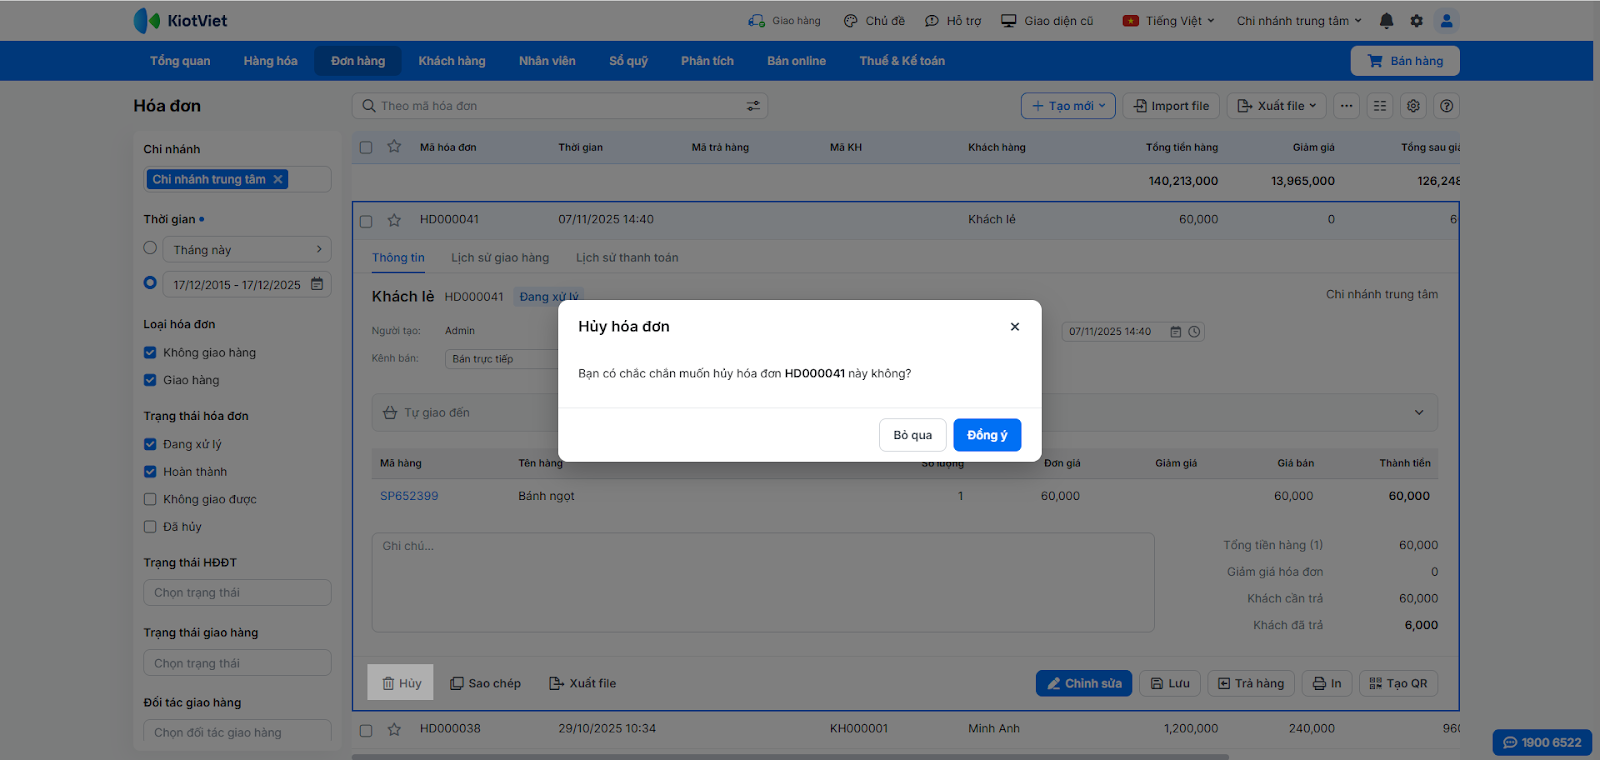Open the date range calendar icon
This screenshot has width=1600, height=760.
pos(317,284)
